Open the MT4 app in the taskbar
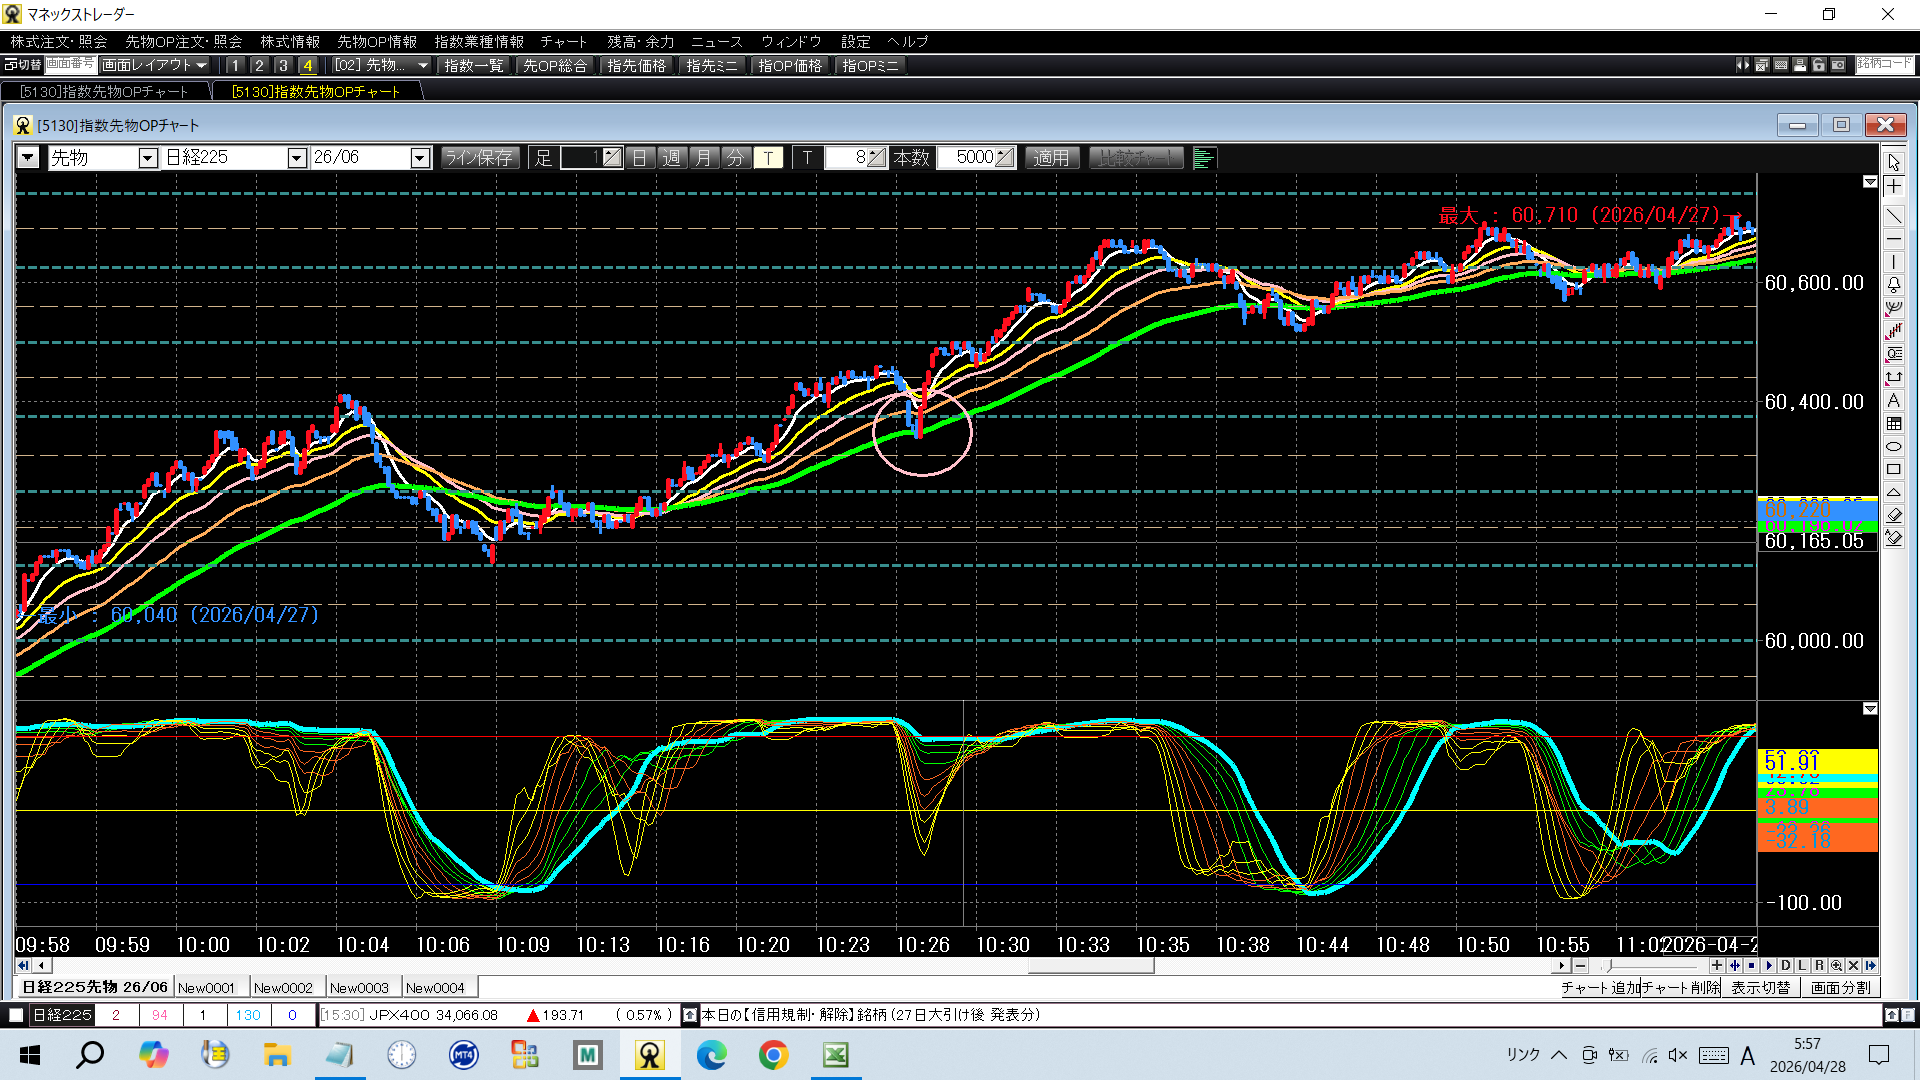This screenshot has height=1080, width=1920. click(x=463, y=1055)
